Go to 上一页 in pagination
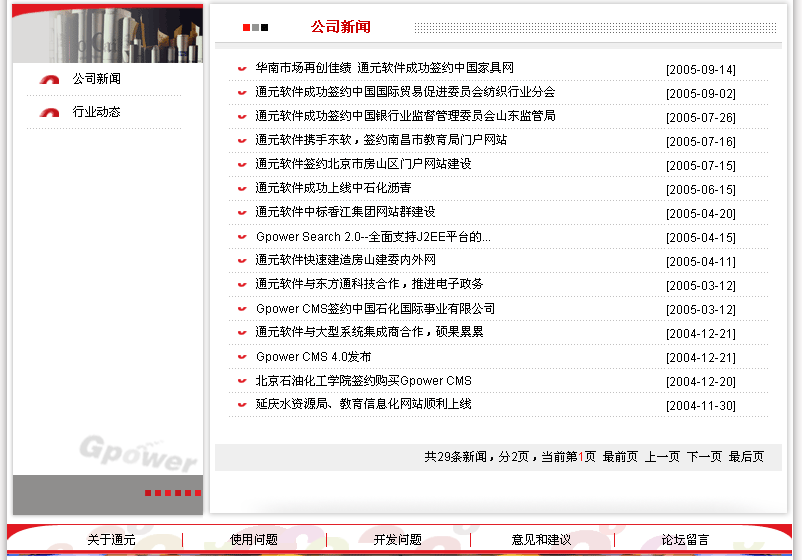Image resolution: width=802 pixels, height=560 pixels. click(x=662, y=457)
